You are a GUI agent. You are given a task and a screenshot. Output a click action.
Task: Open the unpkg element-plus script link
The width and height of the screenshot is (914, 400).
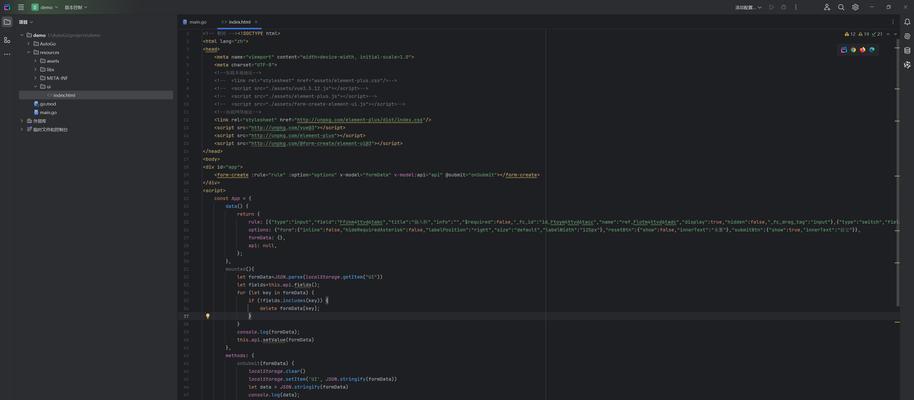click(294, 135)
